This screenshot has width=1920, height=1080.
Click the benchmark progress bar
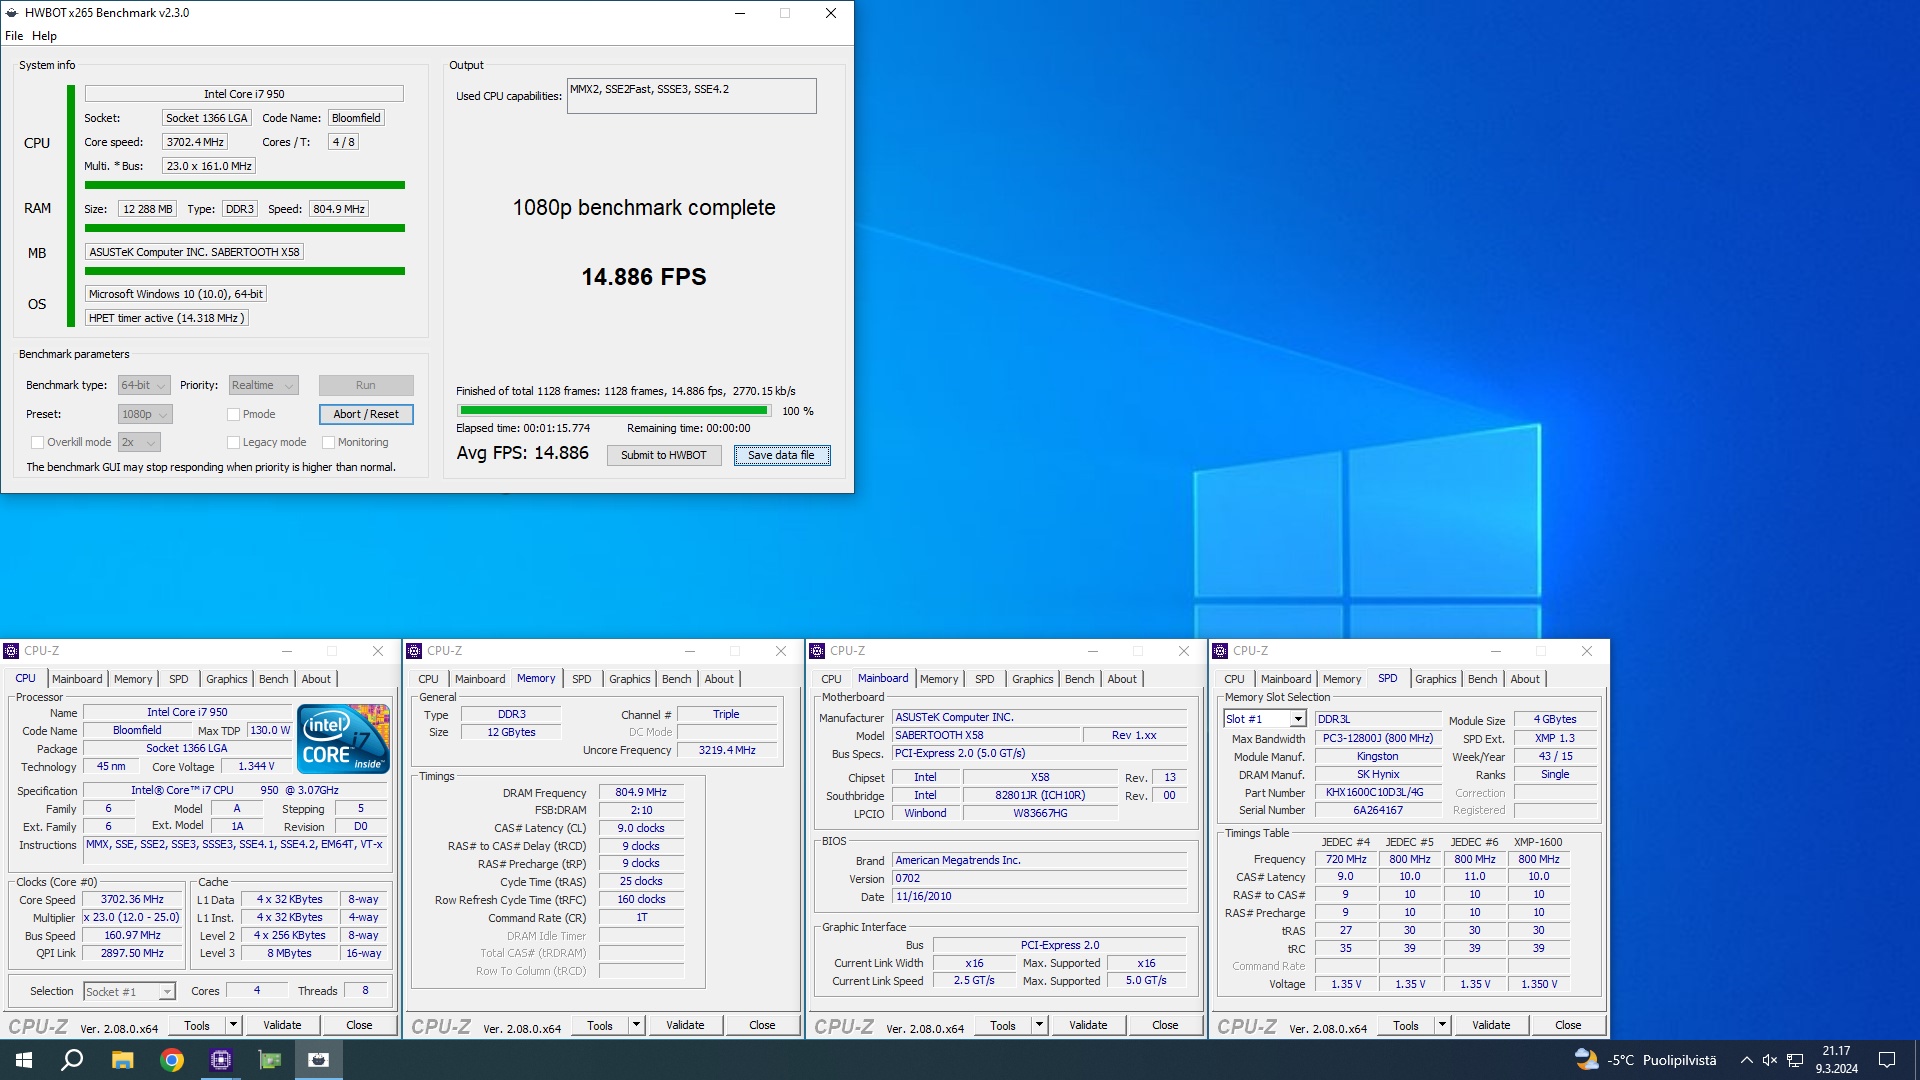614,411
